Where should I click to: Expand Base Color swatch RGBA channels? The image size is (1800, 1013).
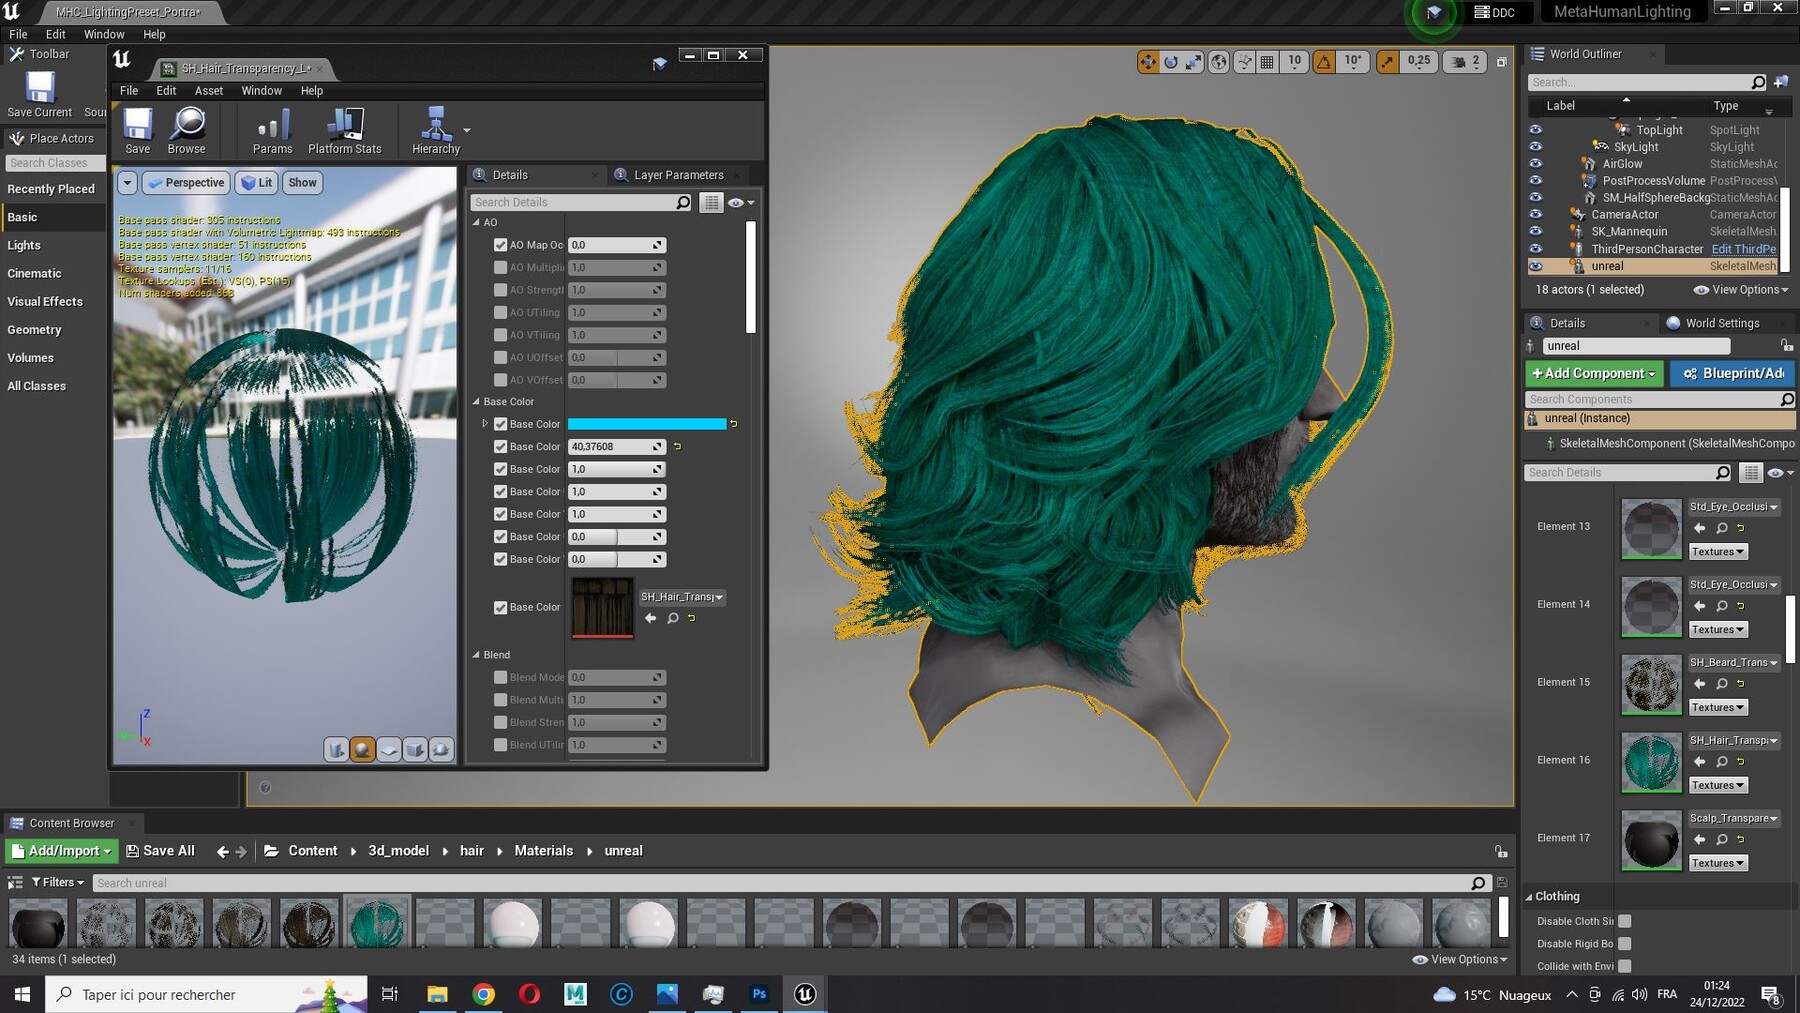[485, 424]
